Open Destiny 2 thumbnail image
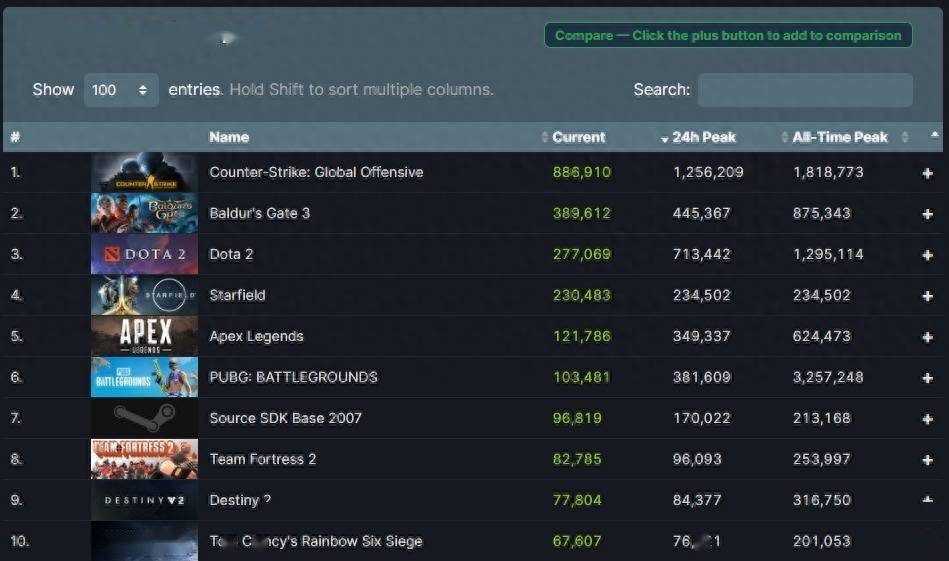Image resolution: width=949 pixels, height=561 pixels. [144, 500]
